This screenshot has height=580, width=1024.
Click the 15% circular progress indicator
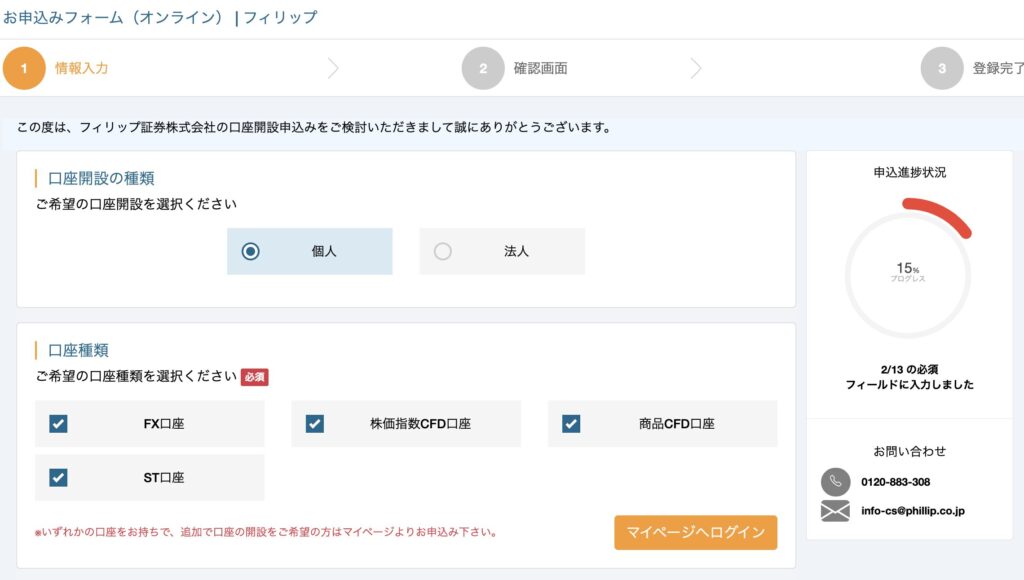point(908,272)
